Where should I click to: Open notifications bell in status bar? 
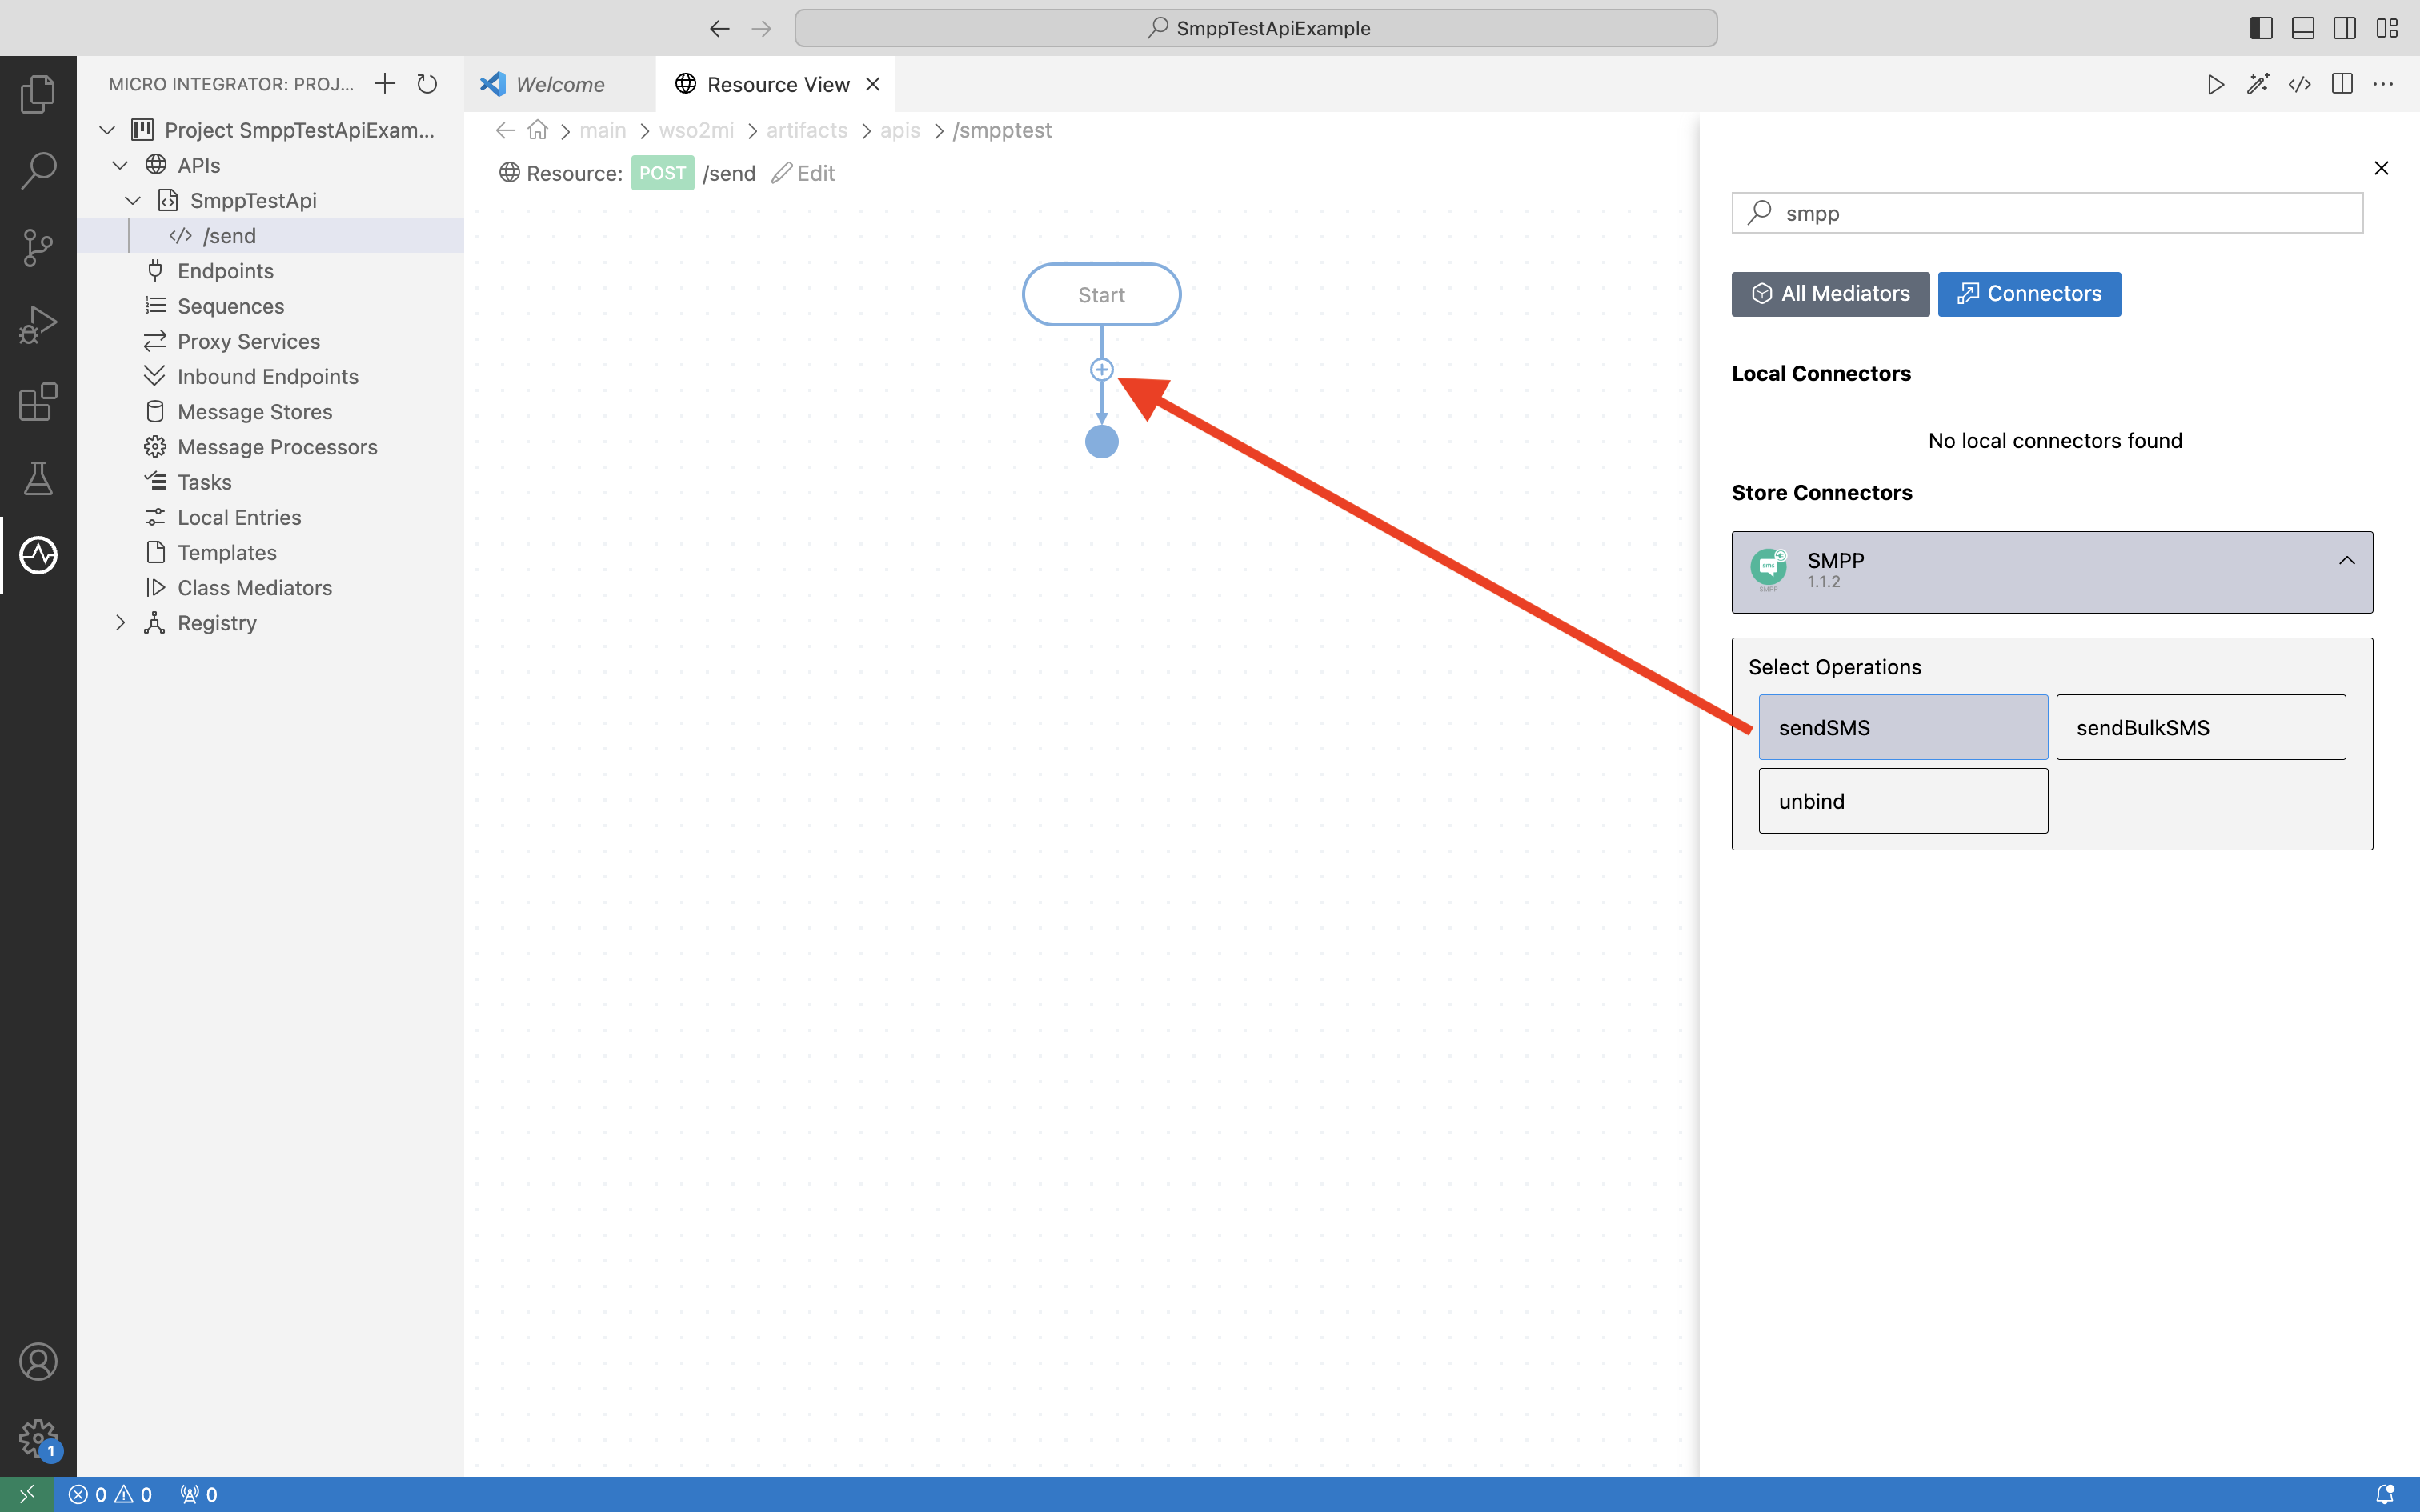(2386, 1494)
